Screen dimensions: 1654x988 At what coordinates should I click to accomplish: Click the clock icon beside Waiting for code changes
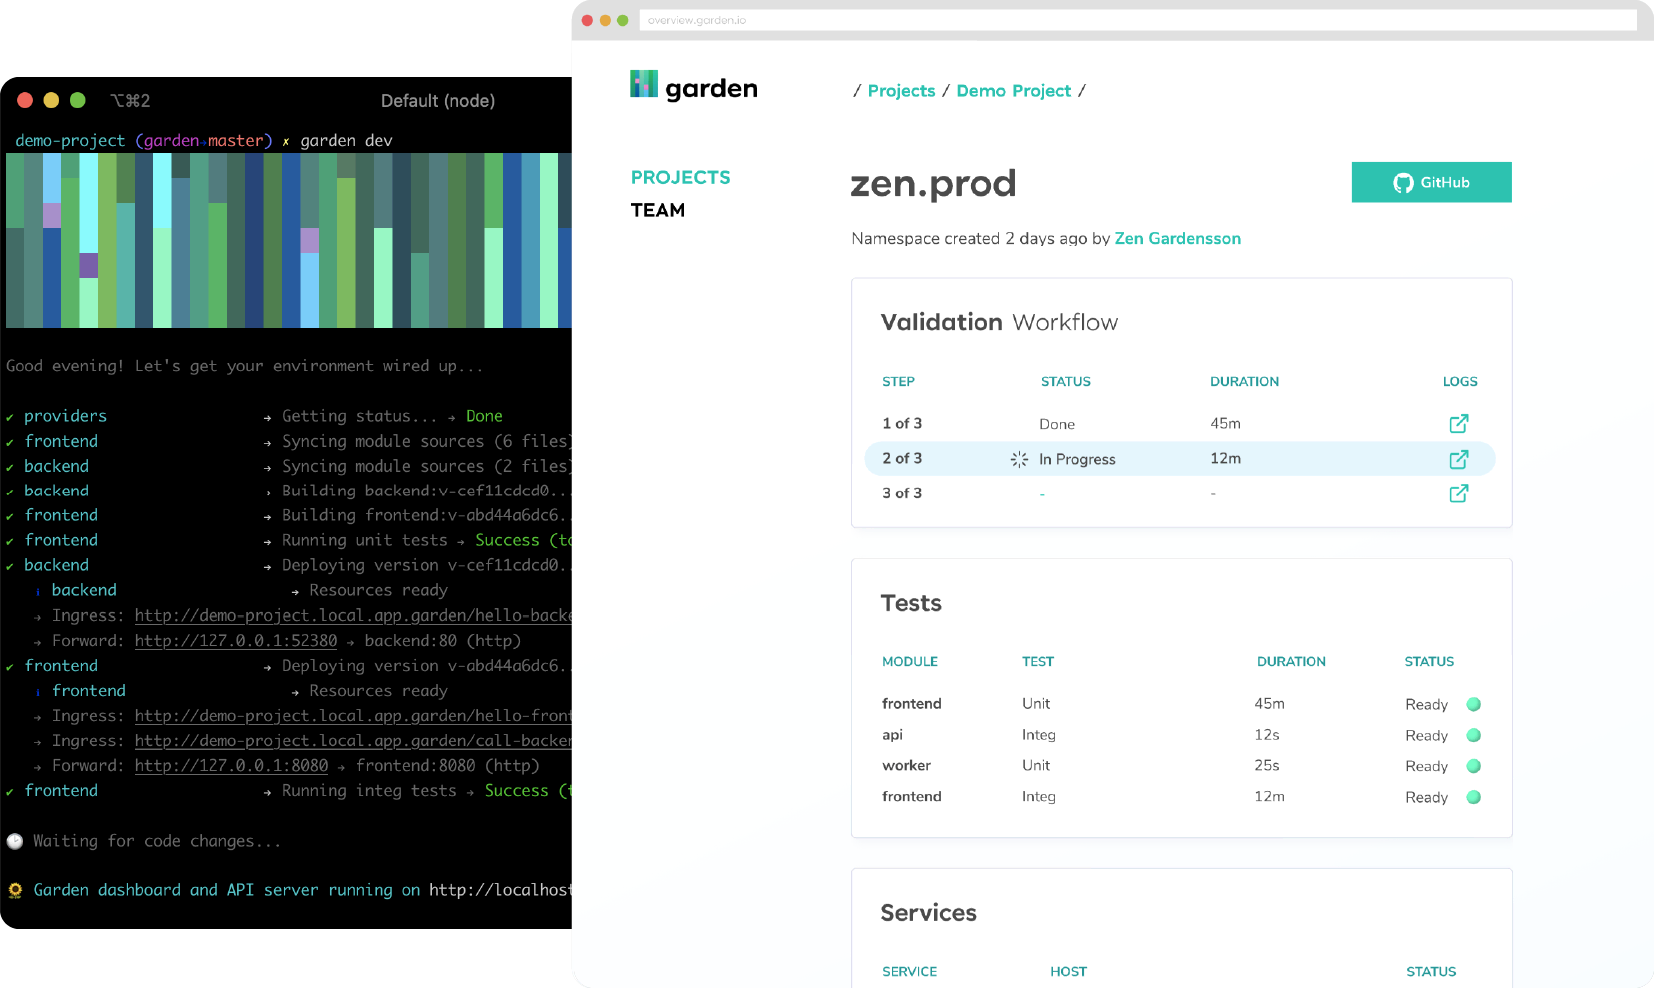point(15,841)
